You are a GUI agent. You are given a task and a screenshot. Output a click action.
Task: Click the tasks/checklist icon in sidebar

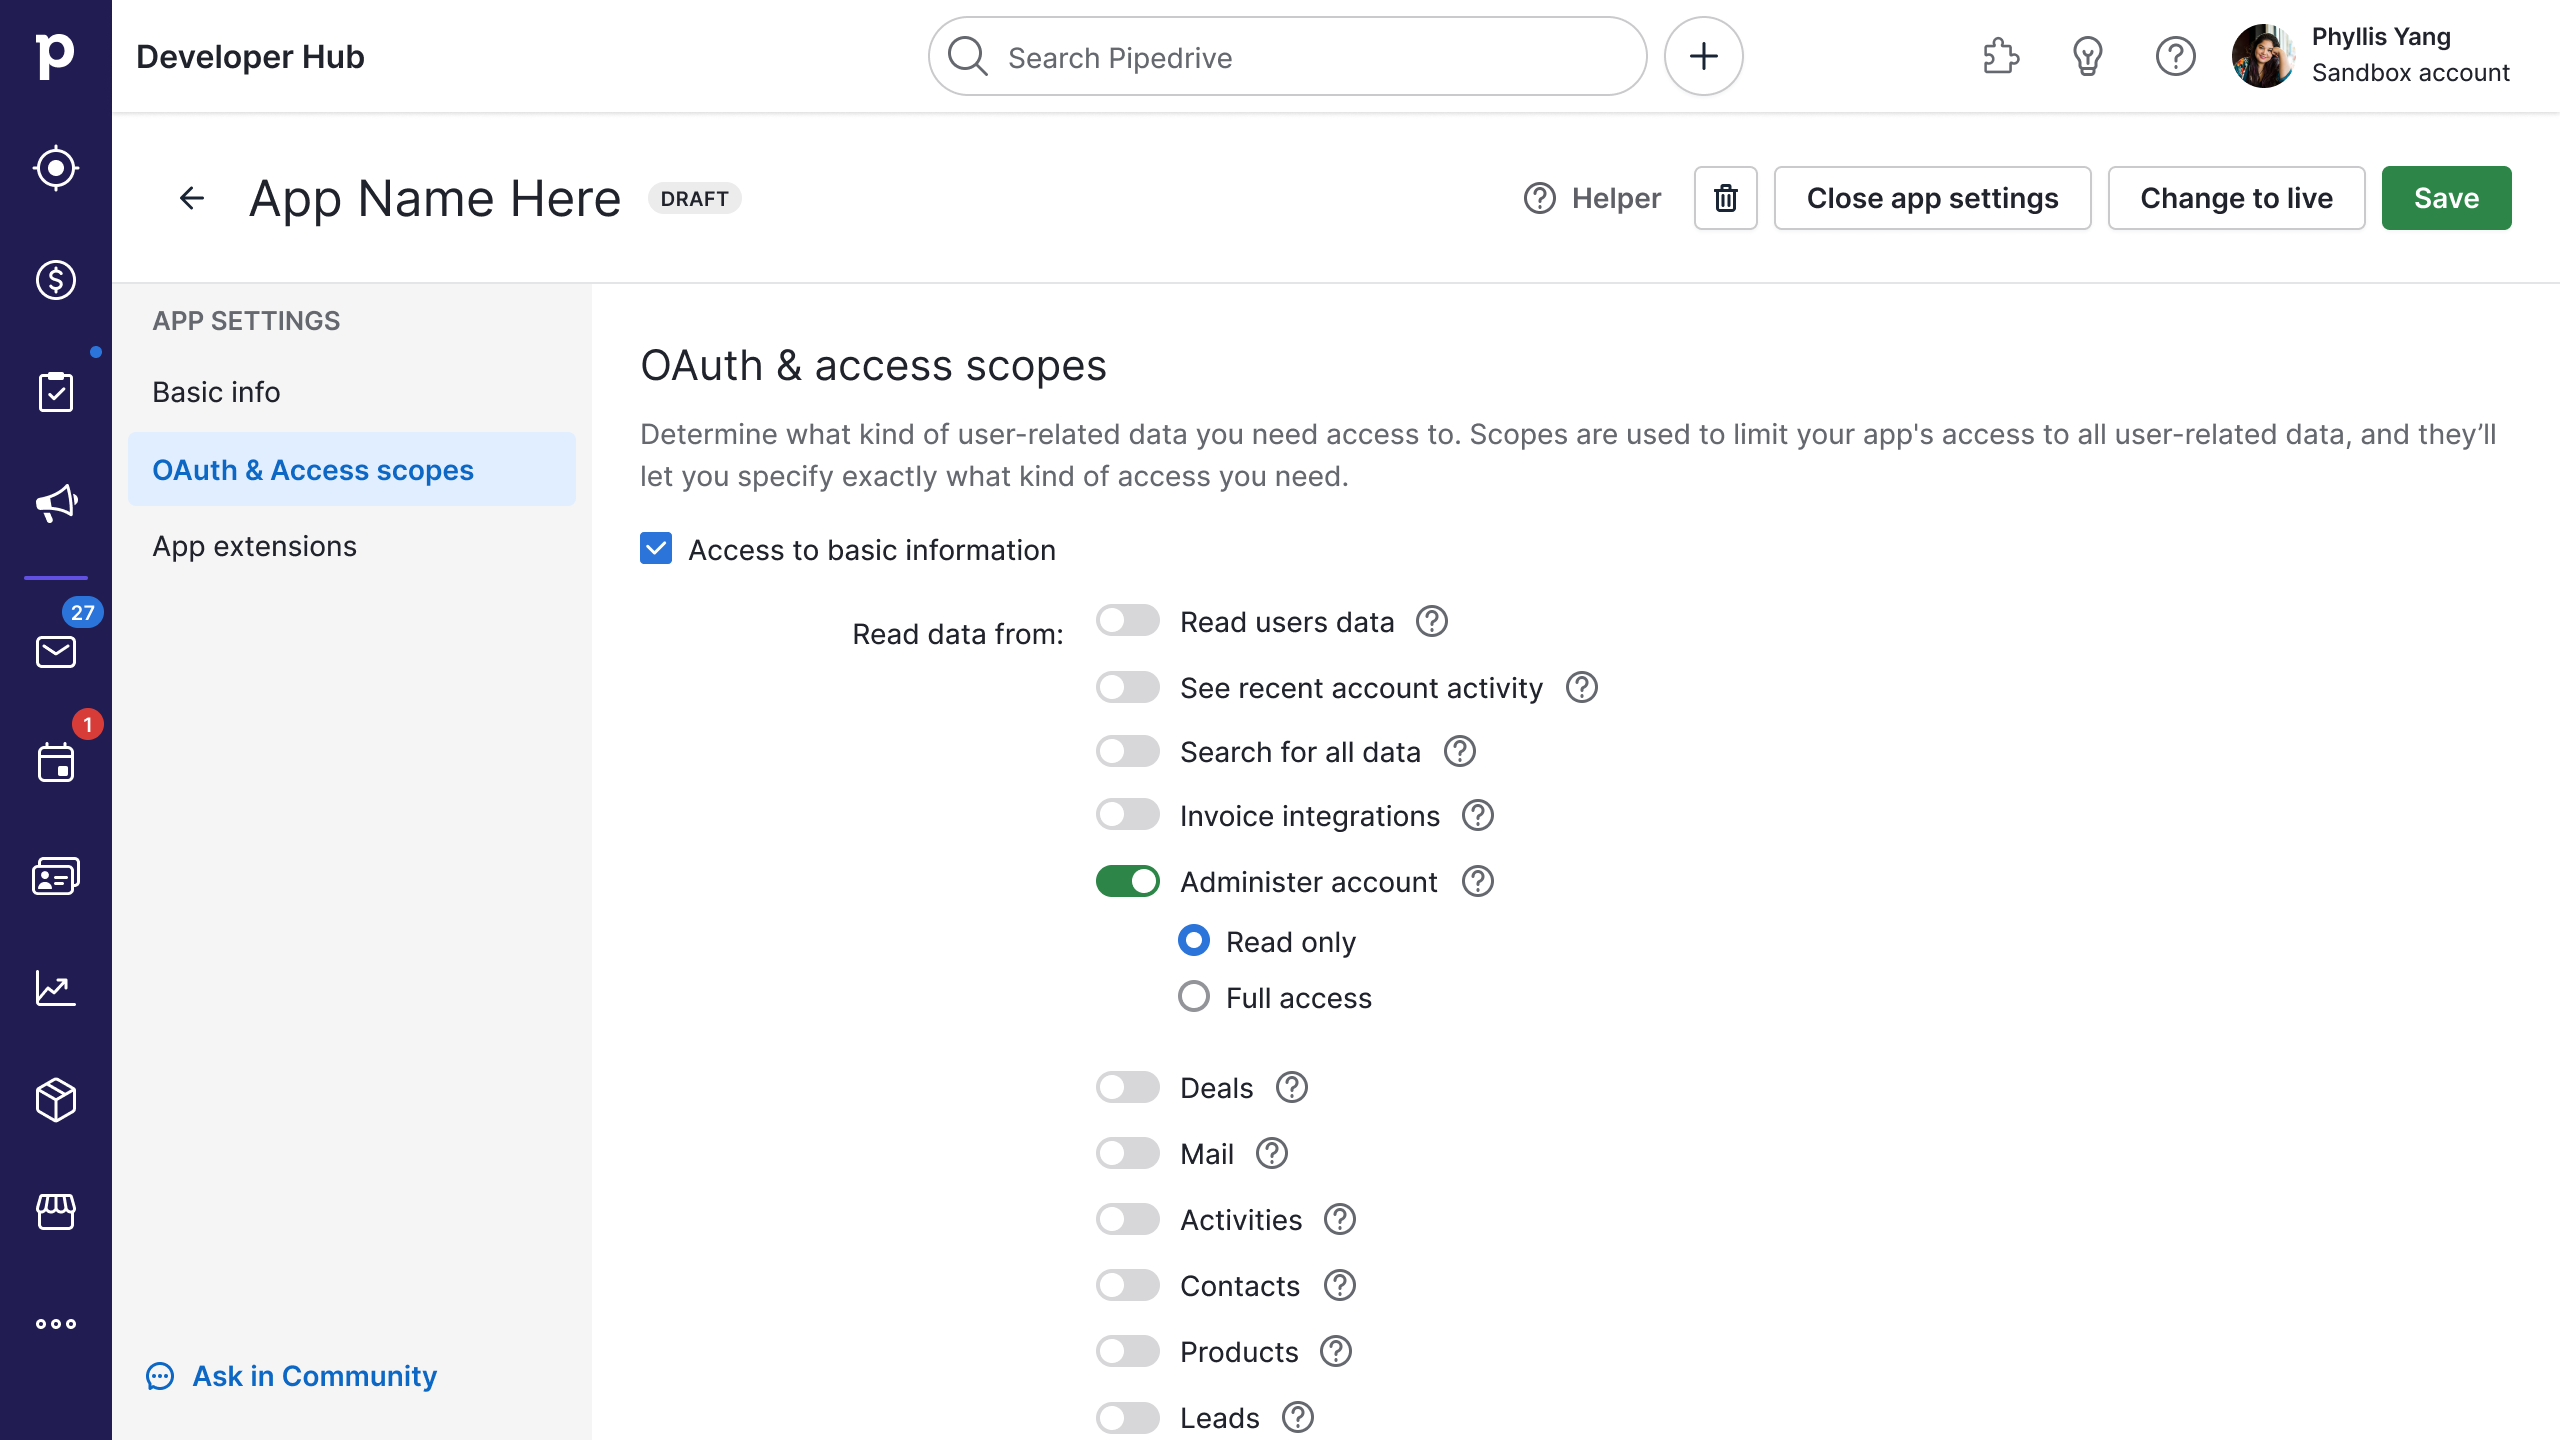[x=56, y=392]
